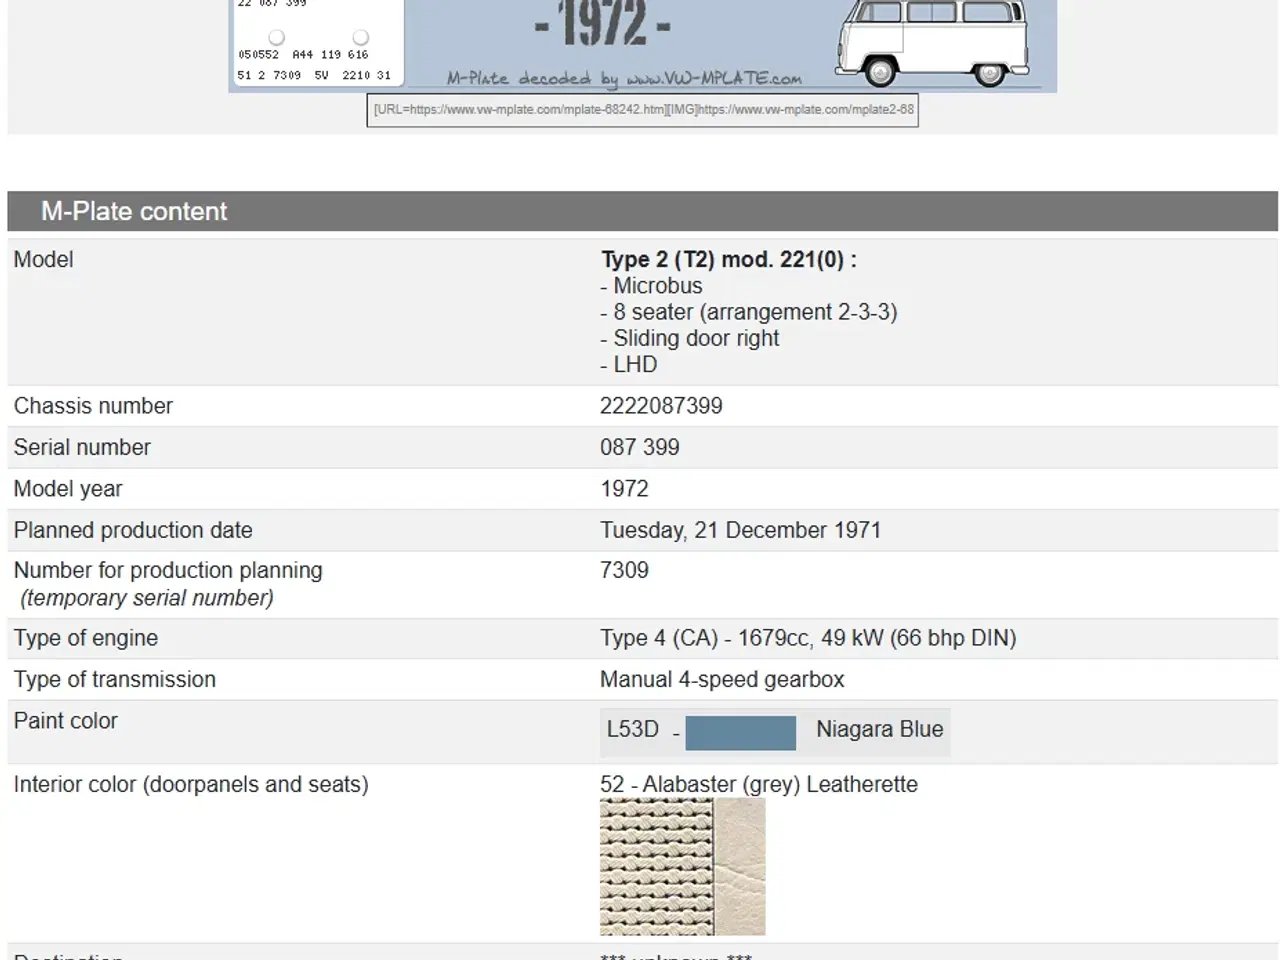Expand the M-Plate content header bar
1280x960 pixels.
tap(134, 211)
